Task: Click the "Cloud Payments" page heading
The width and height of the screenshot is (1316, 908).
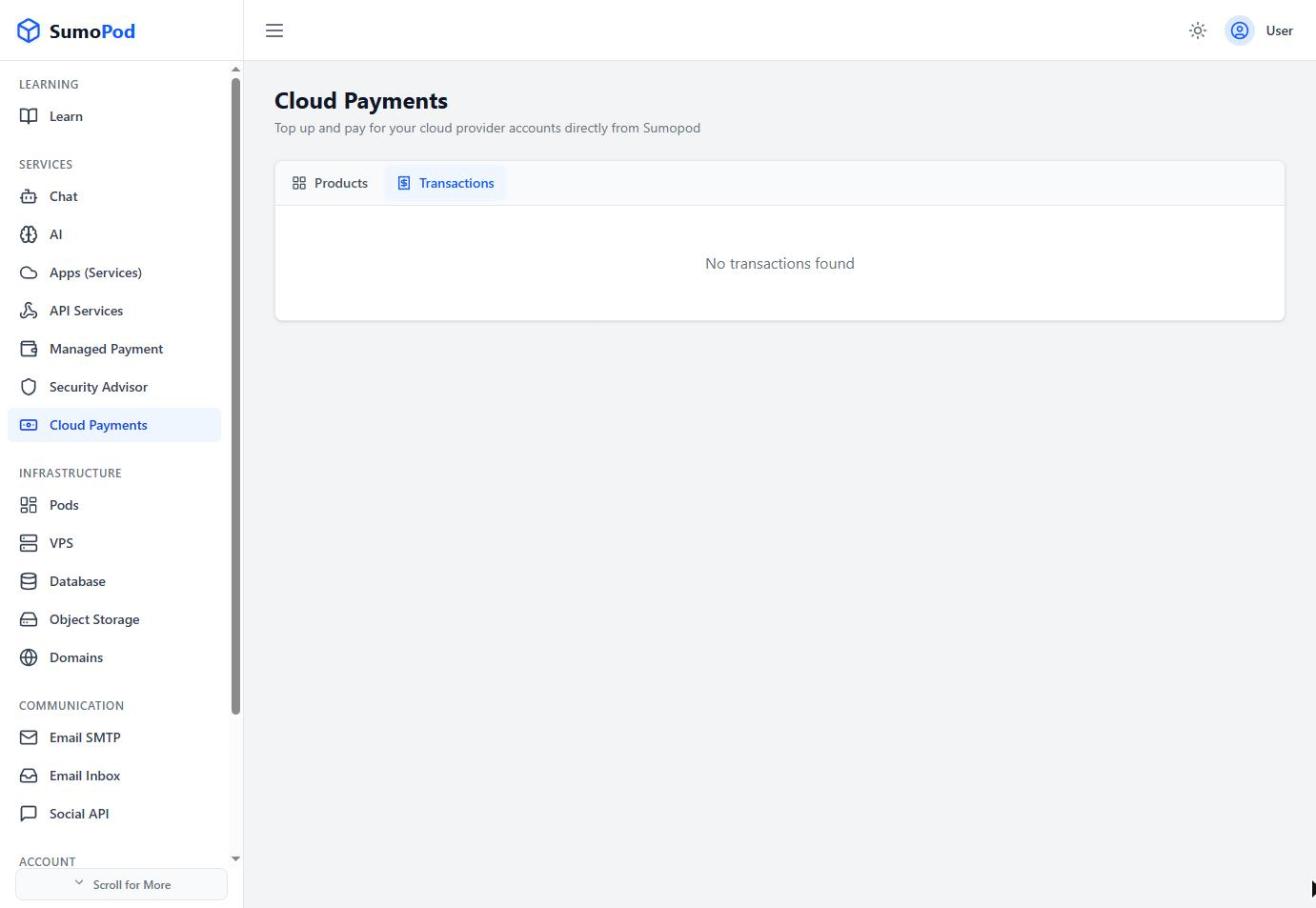Action: [x=361, y=101]
